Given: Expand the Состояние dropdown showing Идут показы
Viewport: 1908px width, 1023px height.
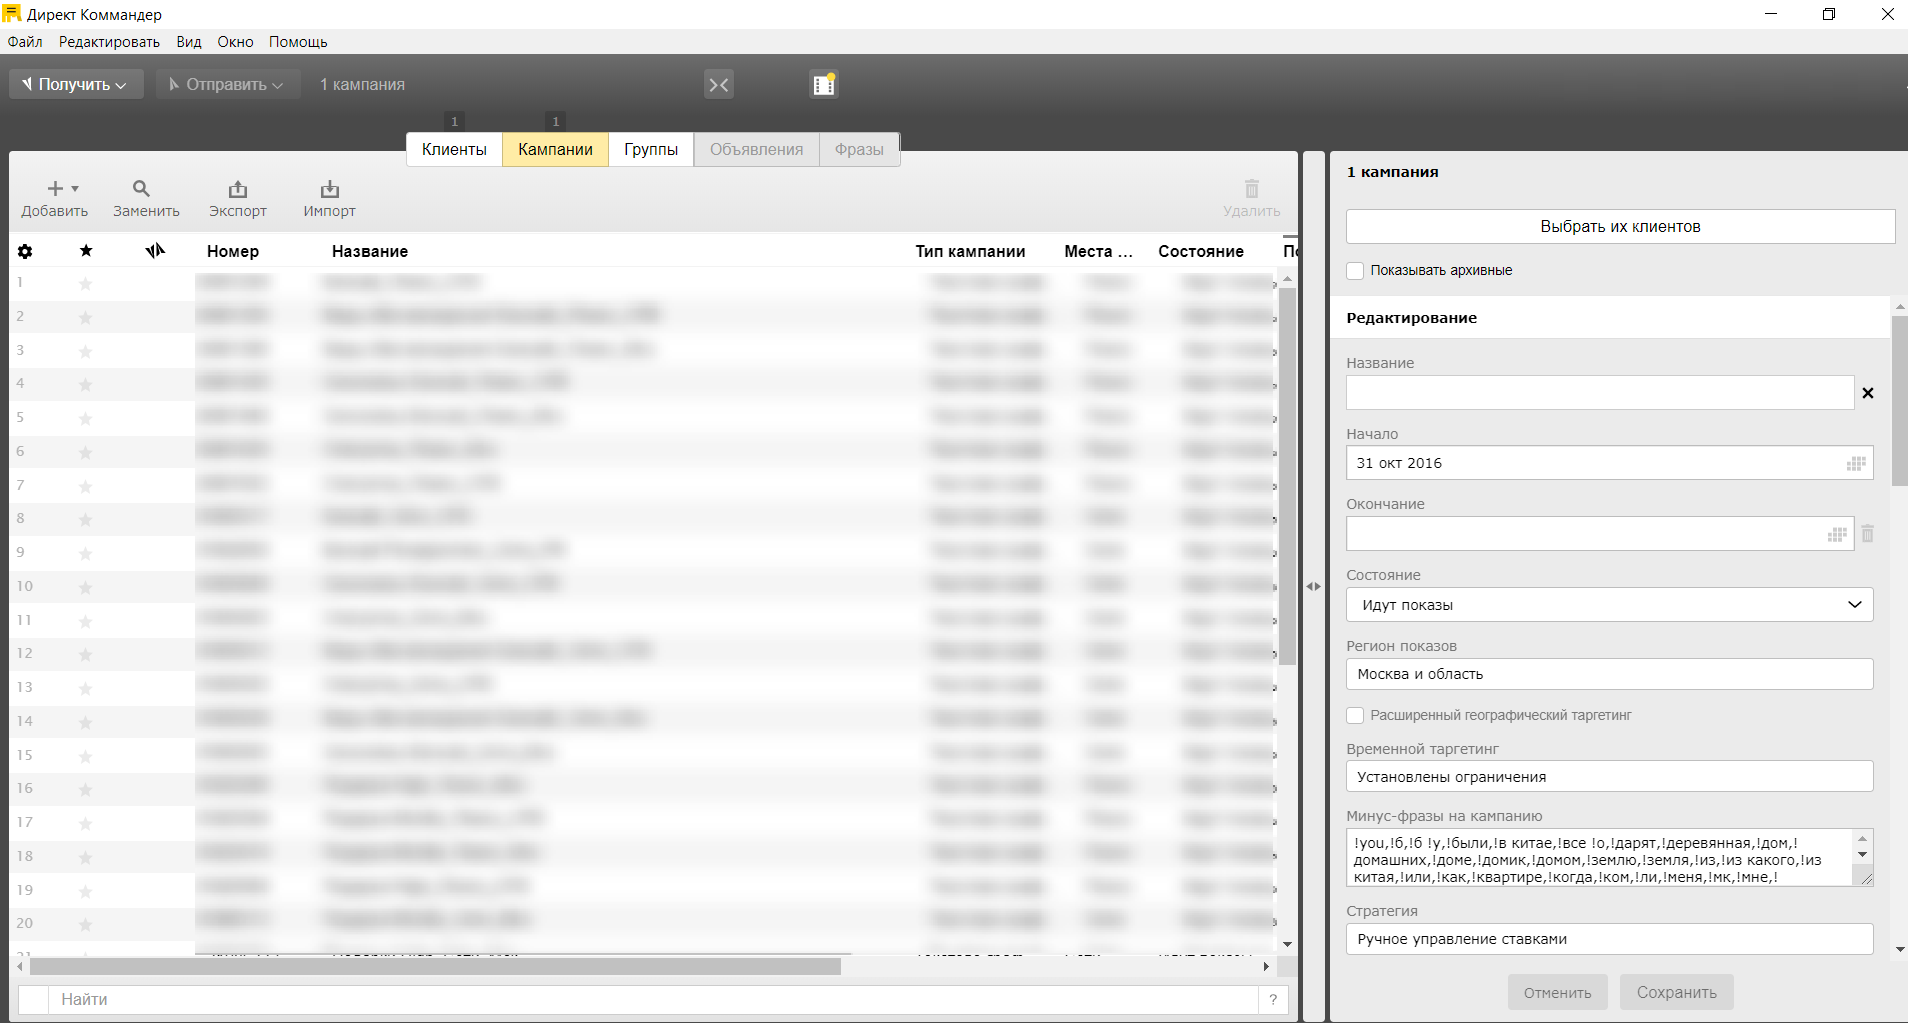Looking at the screenshot, I should 1608,605.
